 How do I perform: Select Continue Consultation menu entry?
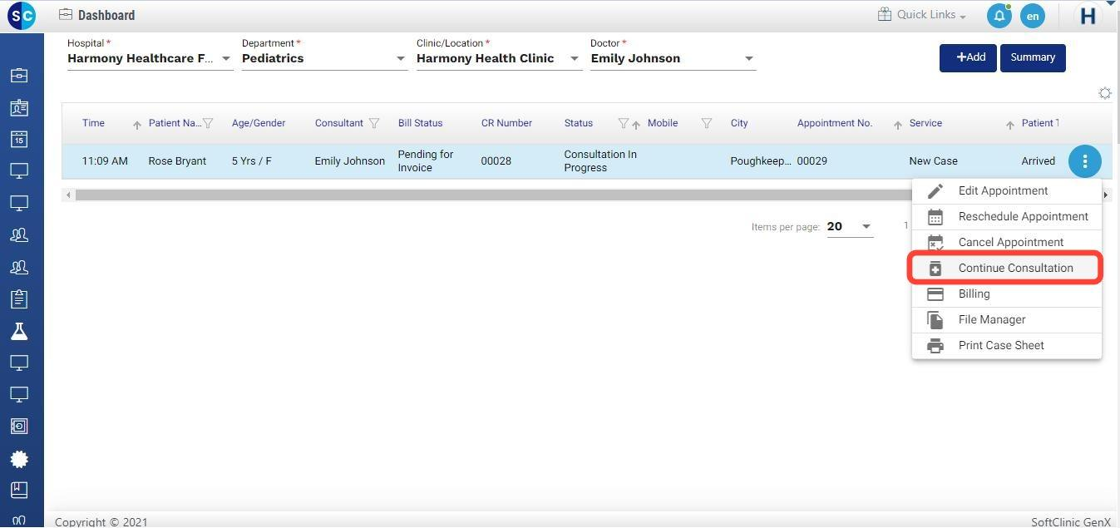click(x=1006, y=268)
